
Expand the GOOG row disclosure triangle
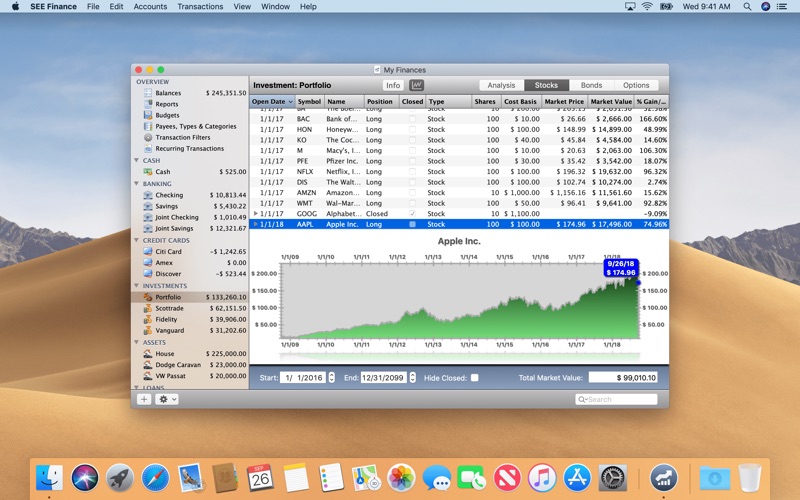tap(256, 214)
